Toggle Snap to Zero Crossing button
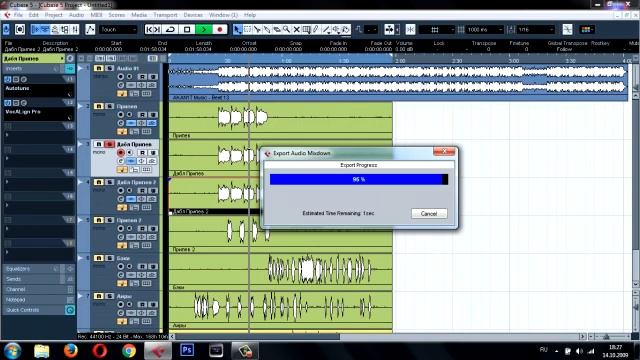Viewport: 640px width, 360px height. click(567, 29)
